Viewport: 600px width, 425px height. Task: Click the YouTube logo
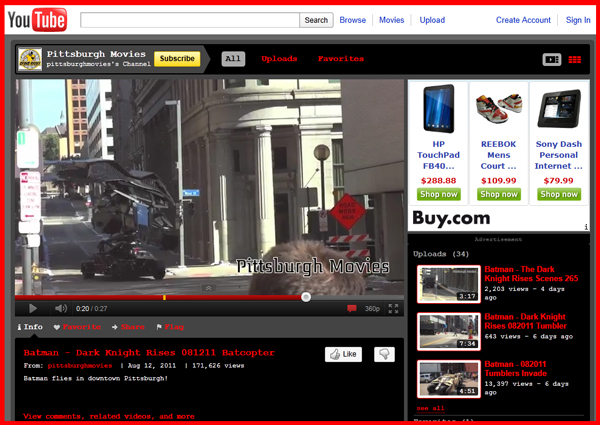(37, 20)
